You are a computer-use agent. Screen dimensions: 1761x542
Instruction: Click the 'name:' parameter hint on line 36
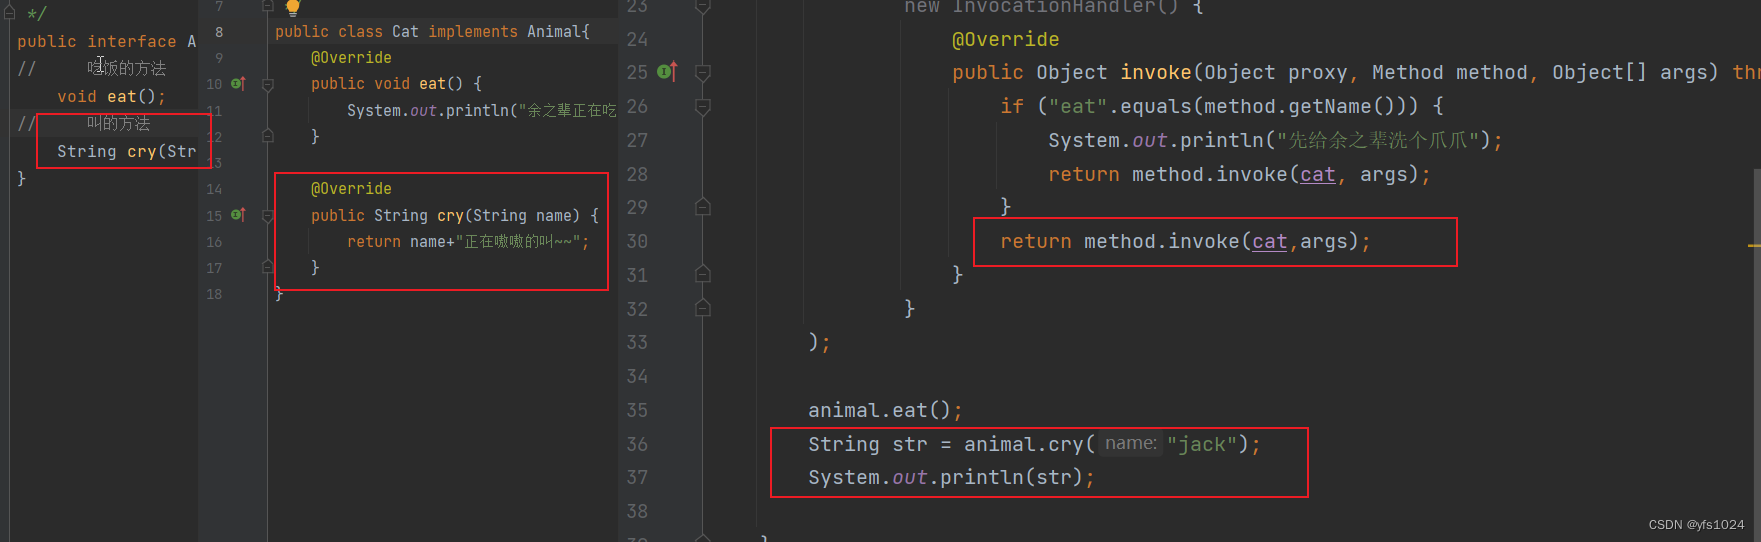(x=1131, y=443)
